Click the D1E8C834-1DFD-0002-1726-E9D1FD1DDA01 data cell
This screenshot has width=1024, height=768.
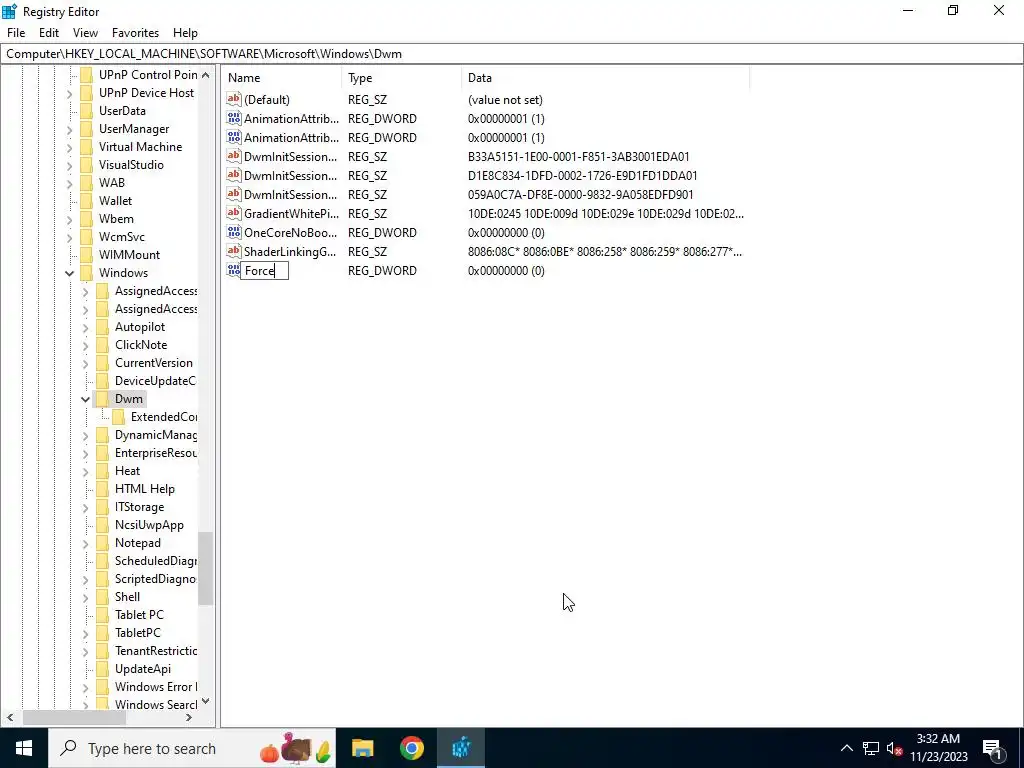(583, 176)
